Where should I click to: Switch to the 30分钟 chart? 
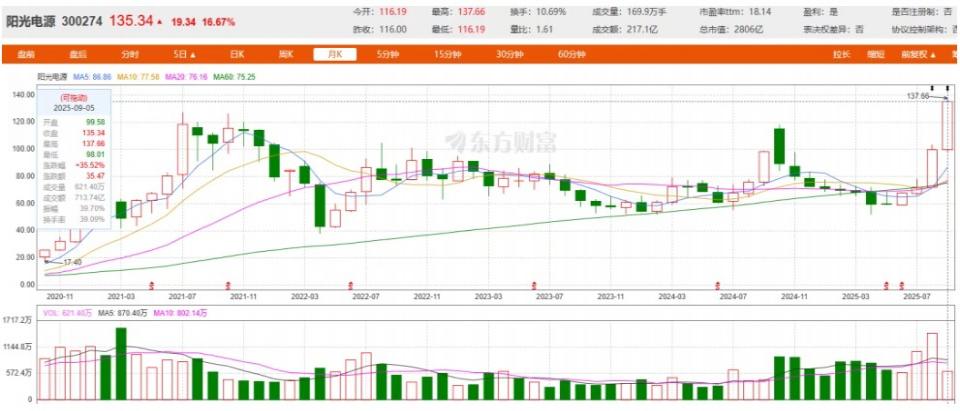coord(509,55)
